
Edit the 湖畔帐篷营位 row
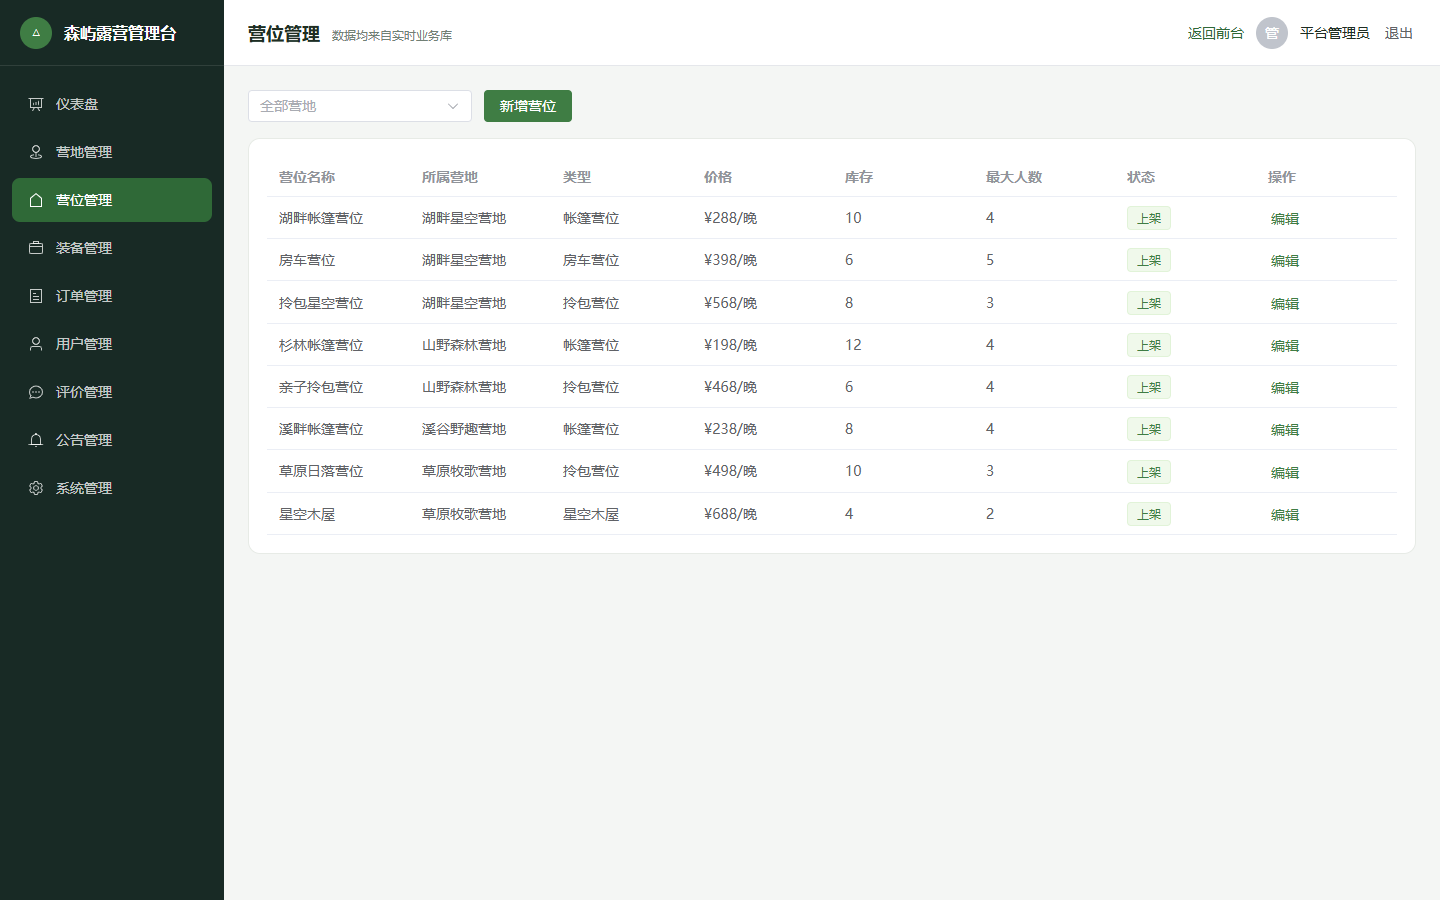(1285, 219)
